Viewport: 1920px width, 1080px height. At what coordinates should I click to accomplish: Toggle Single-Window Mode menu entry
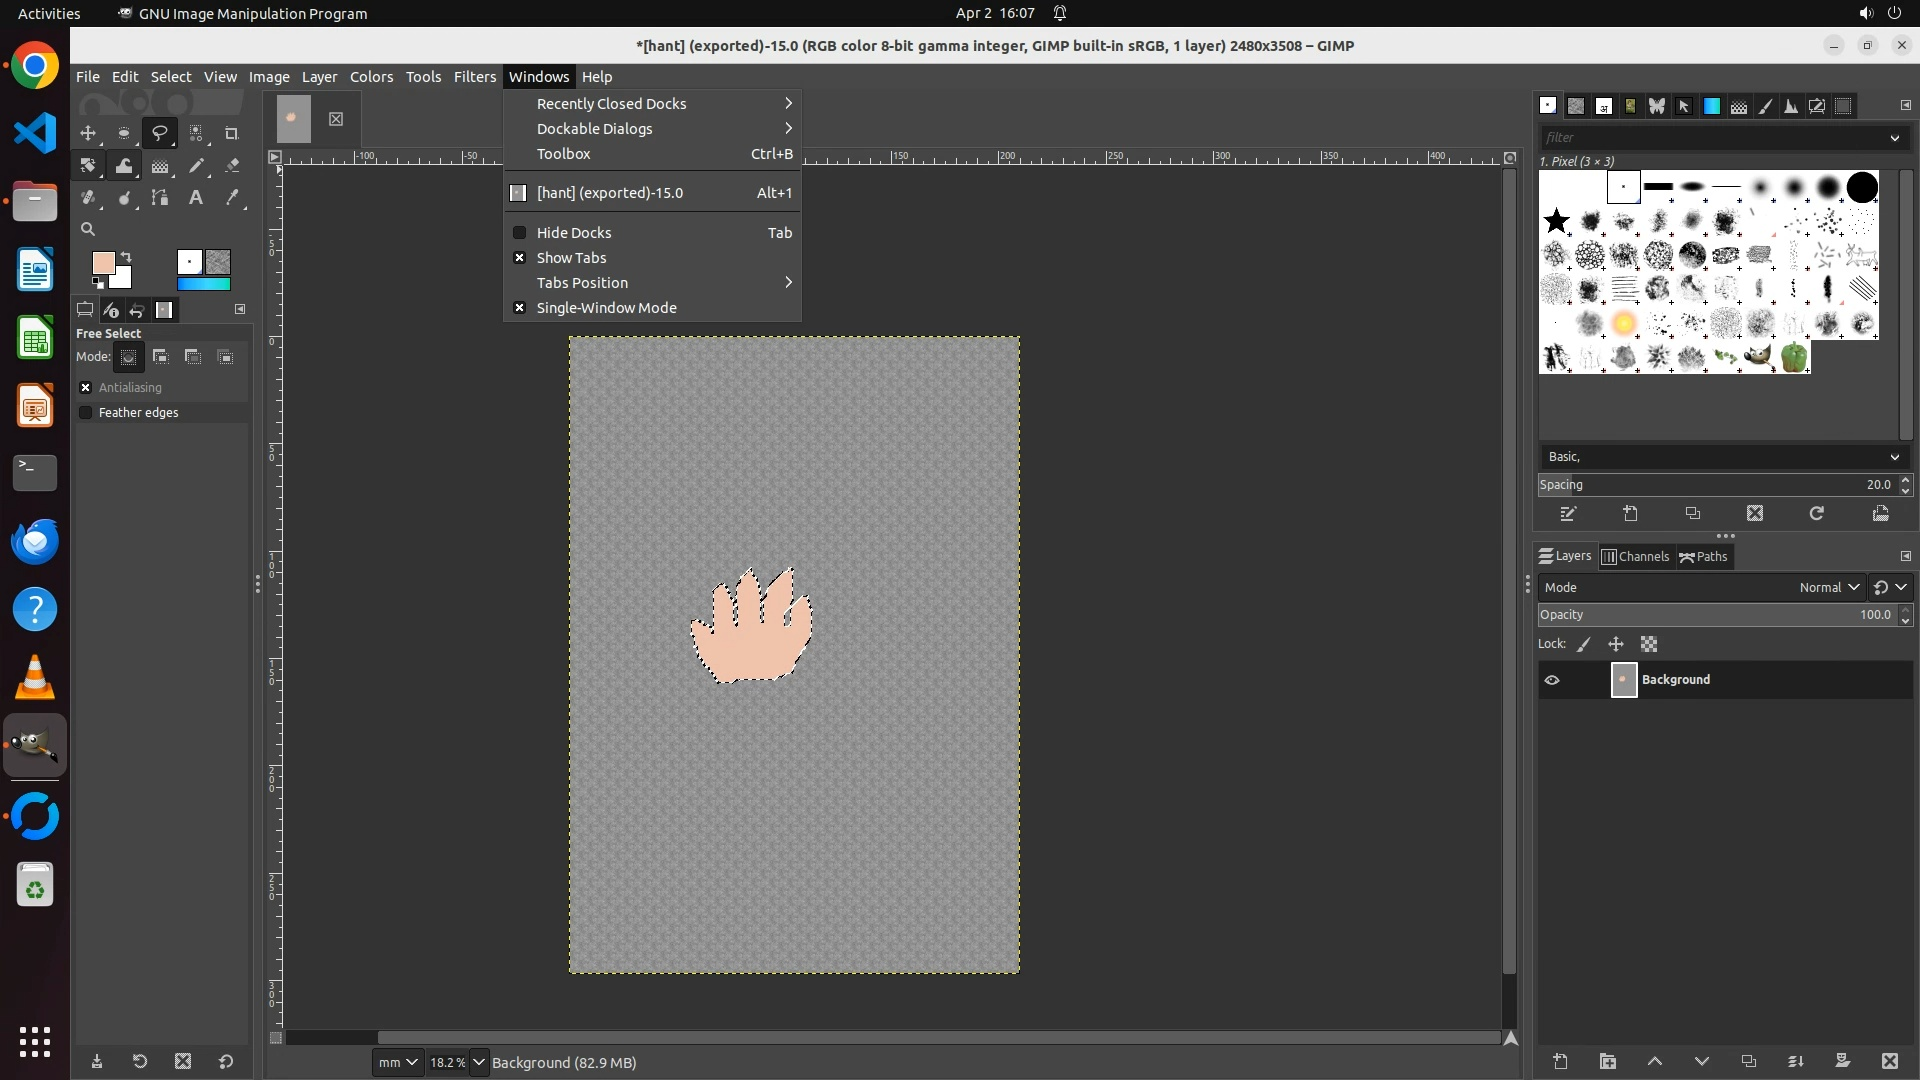pyautogui.click(x=606, y=308)
